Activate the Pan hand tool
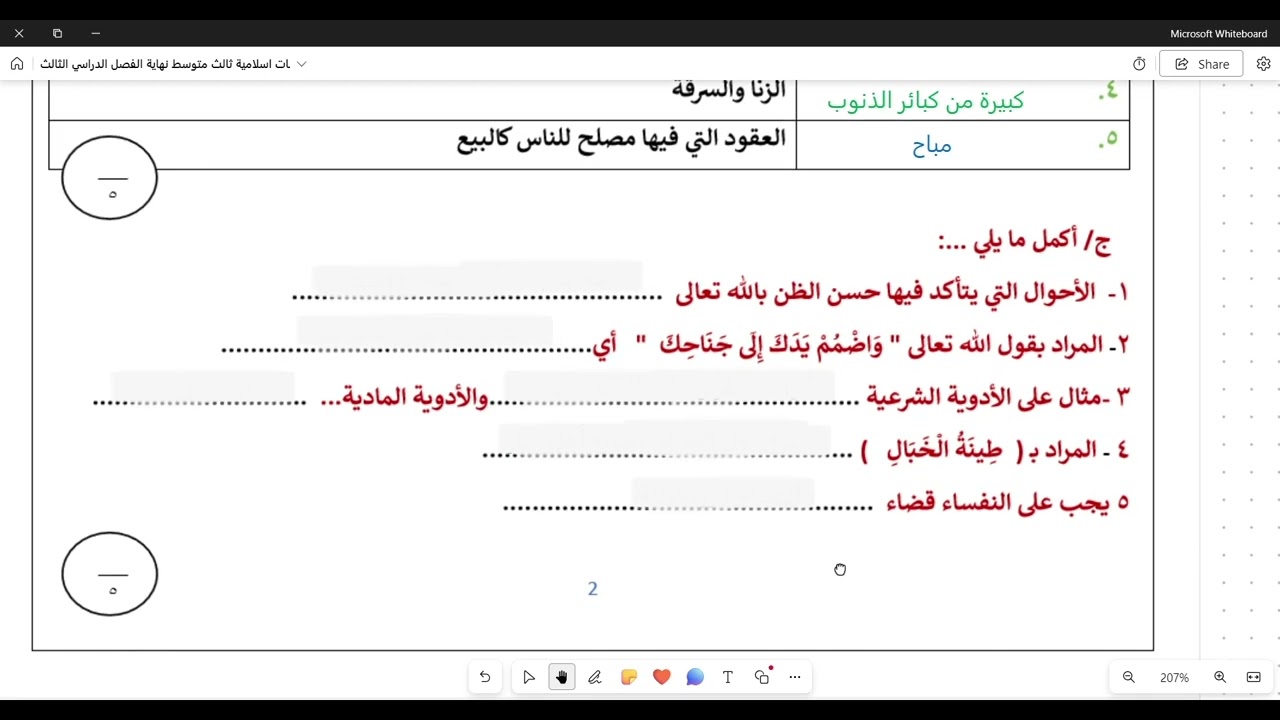 click(562, 677)
